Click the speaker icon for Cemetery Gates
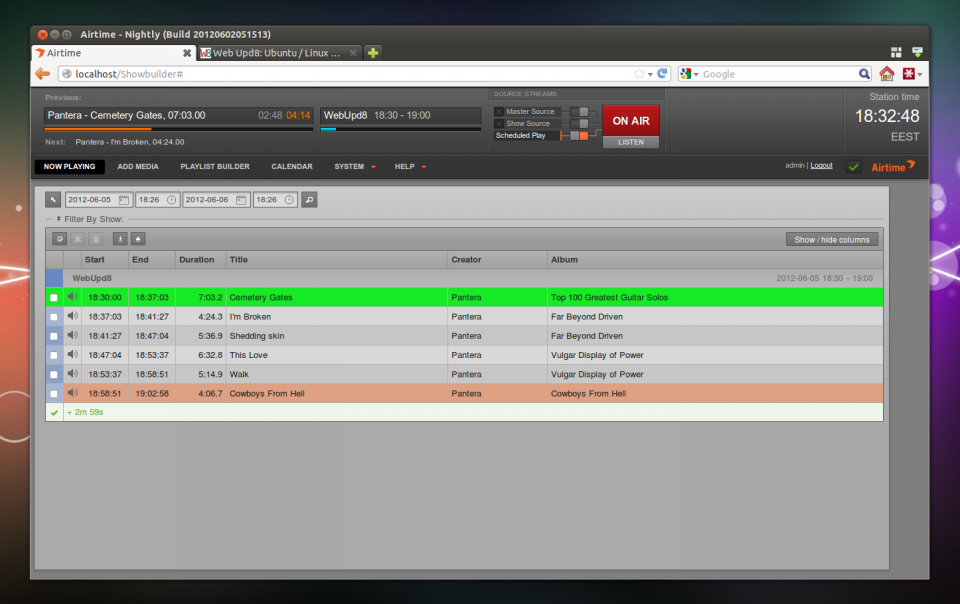The height and width of the screenshot is (604, 960). [72, 297]
